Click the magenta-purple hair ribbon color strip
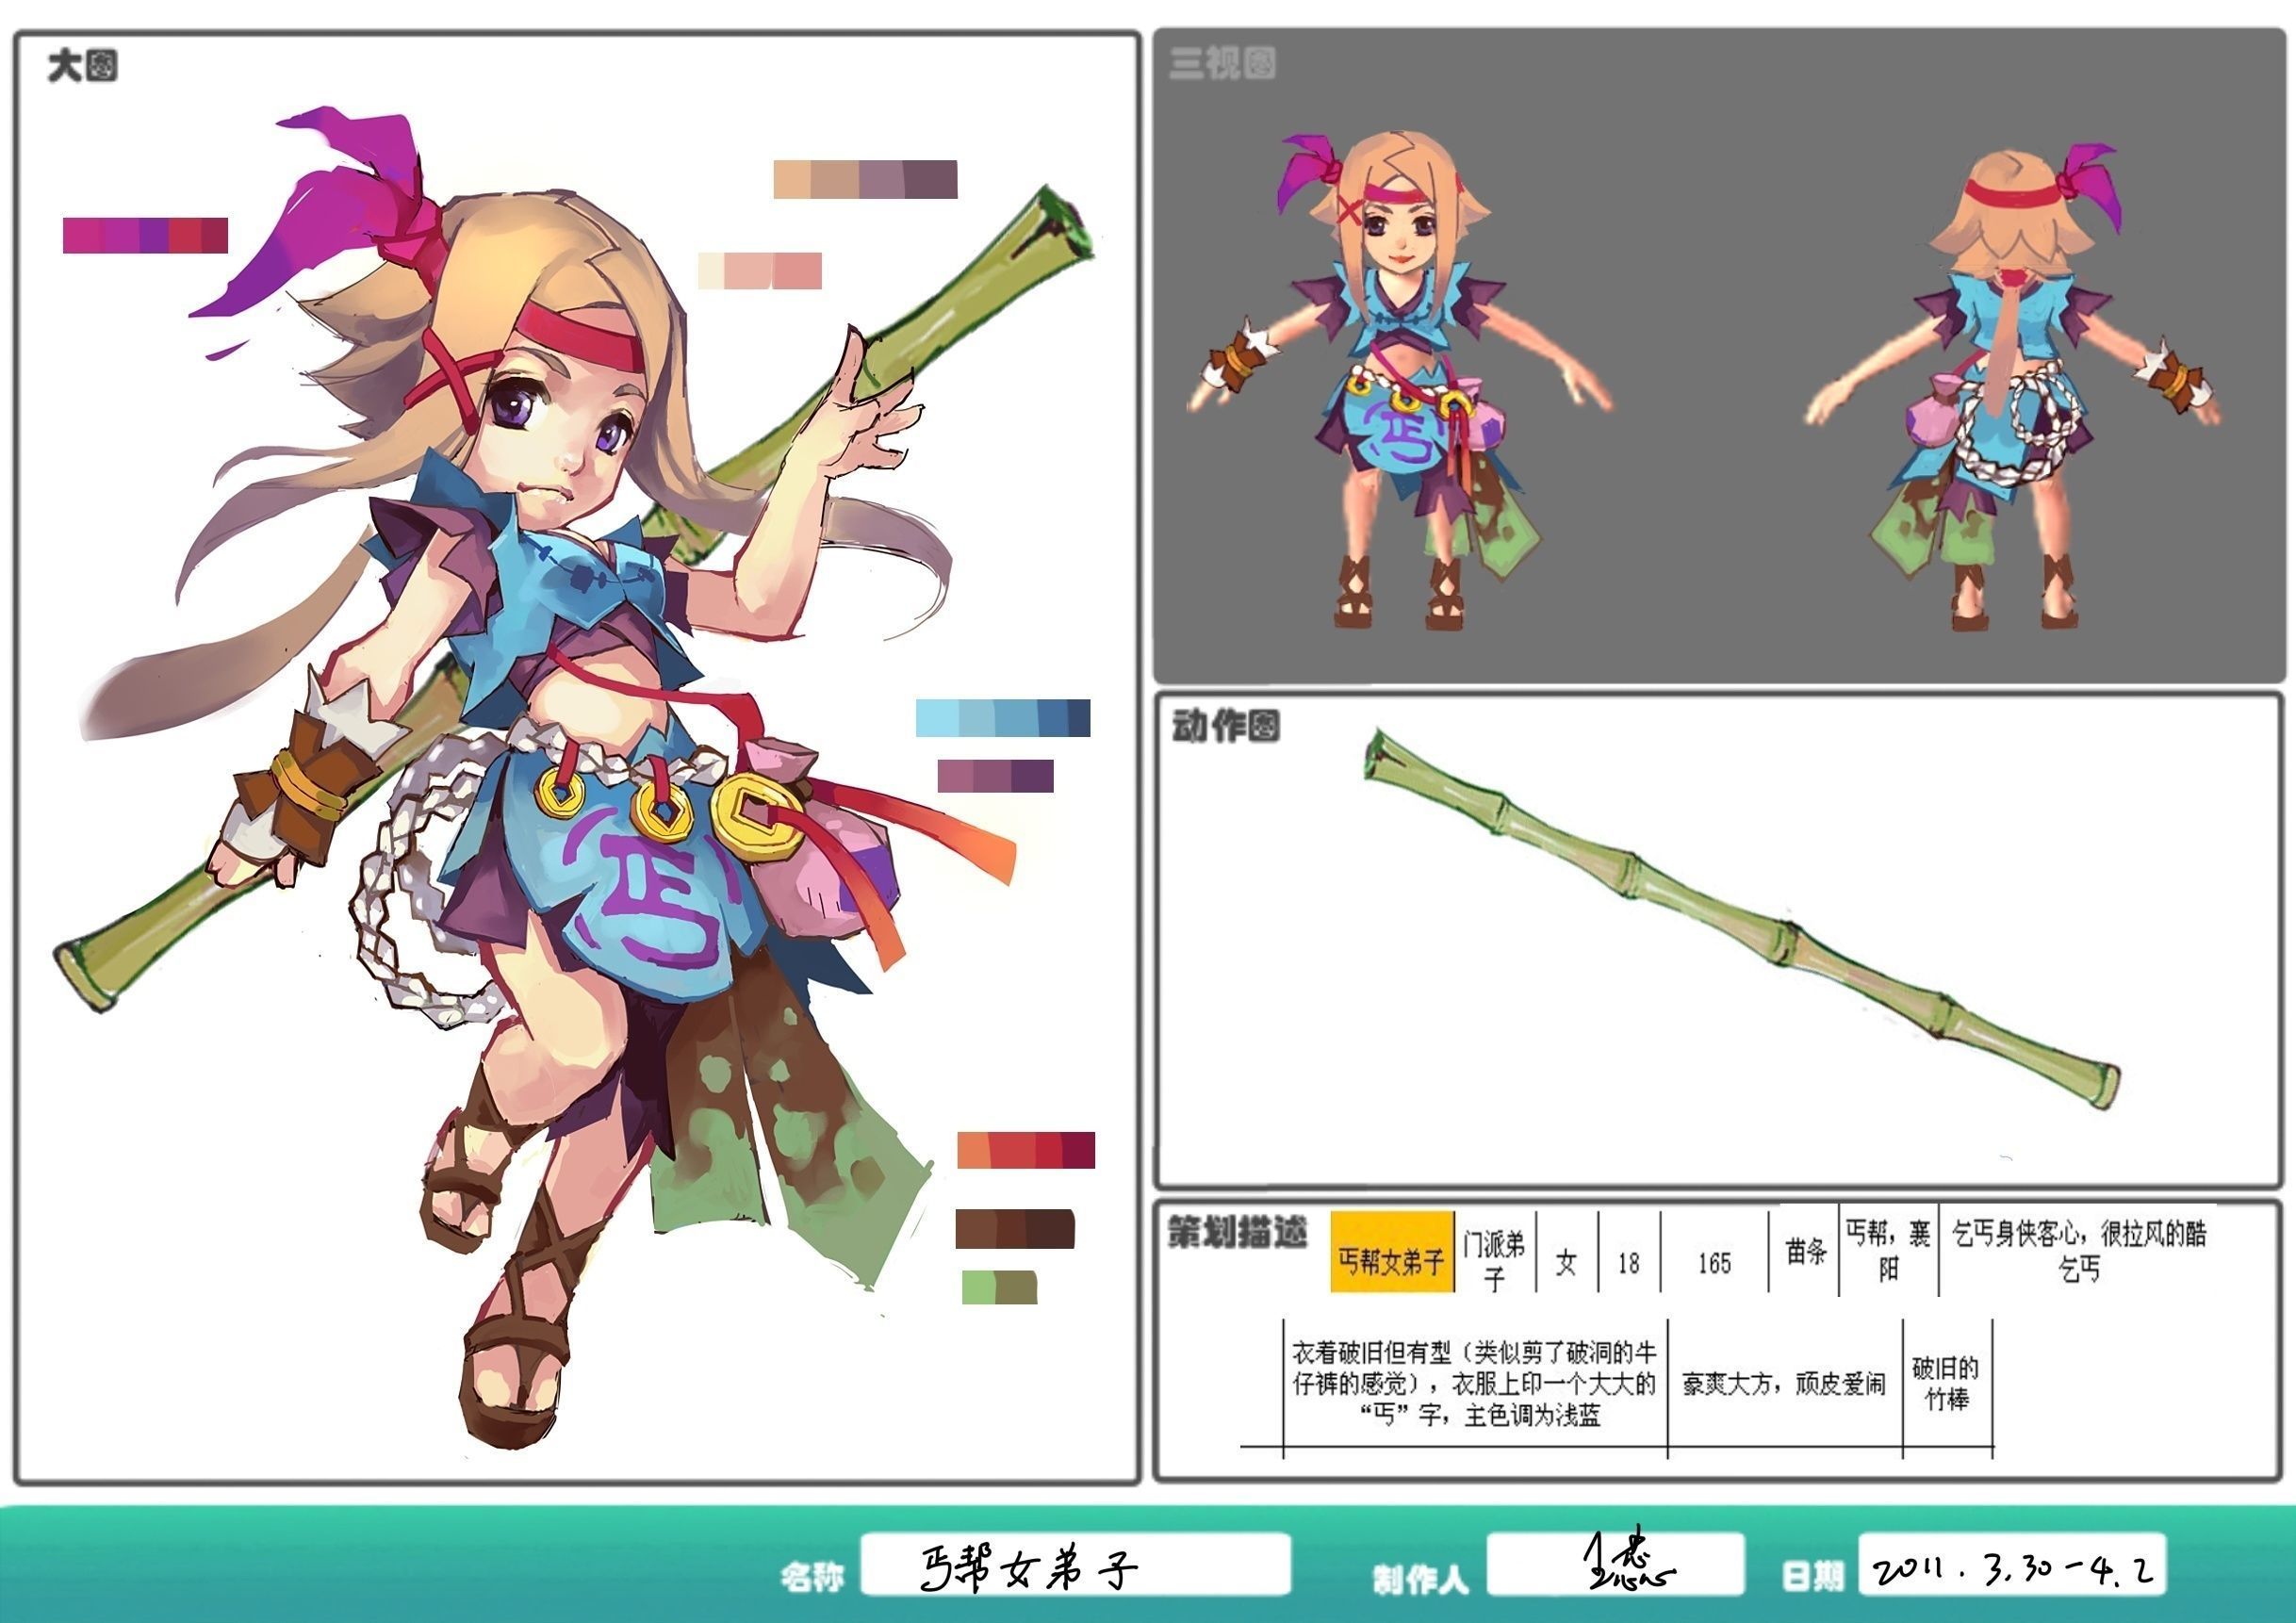The image size is (2296, 1623). [145, 235]
